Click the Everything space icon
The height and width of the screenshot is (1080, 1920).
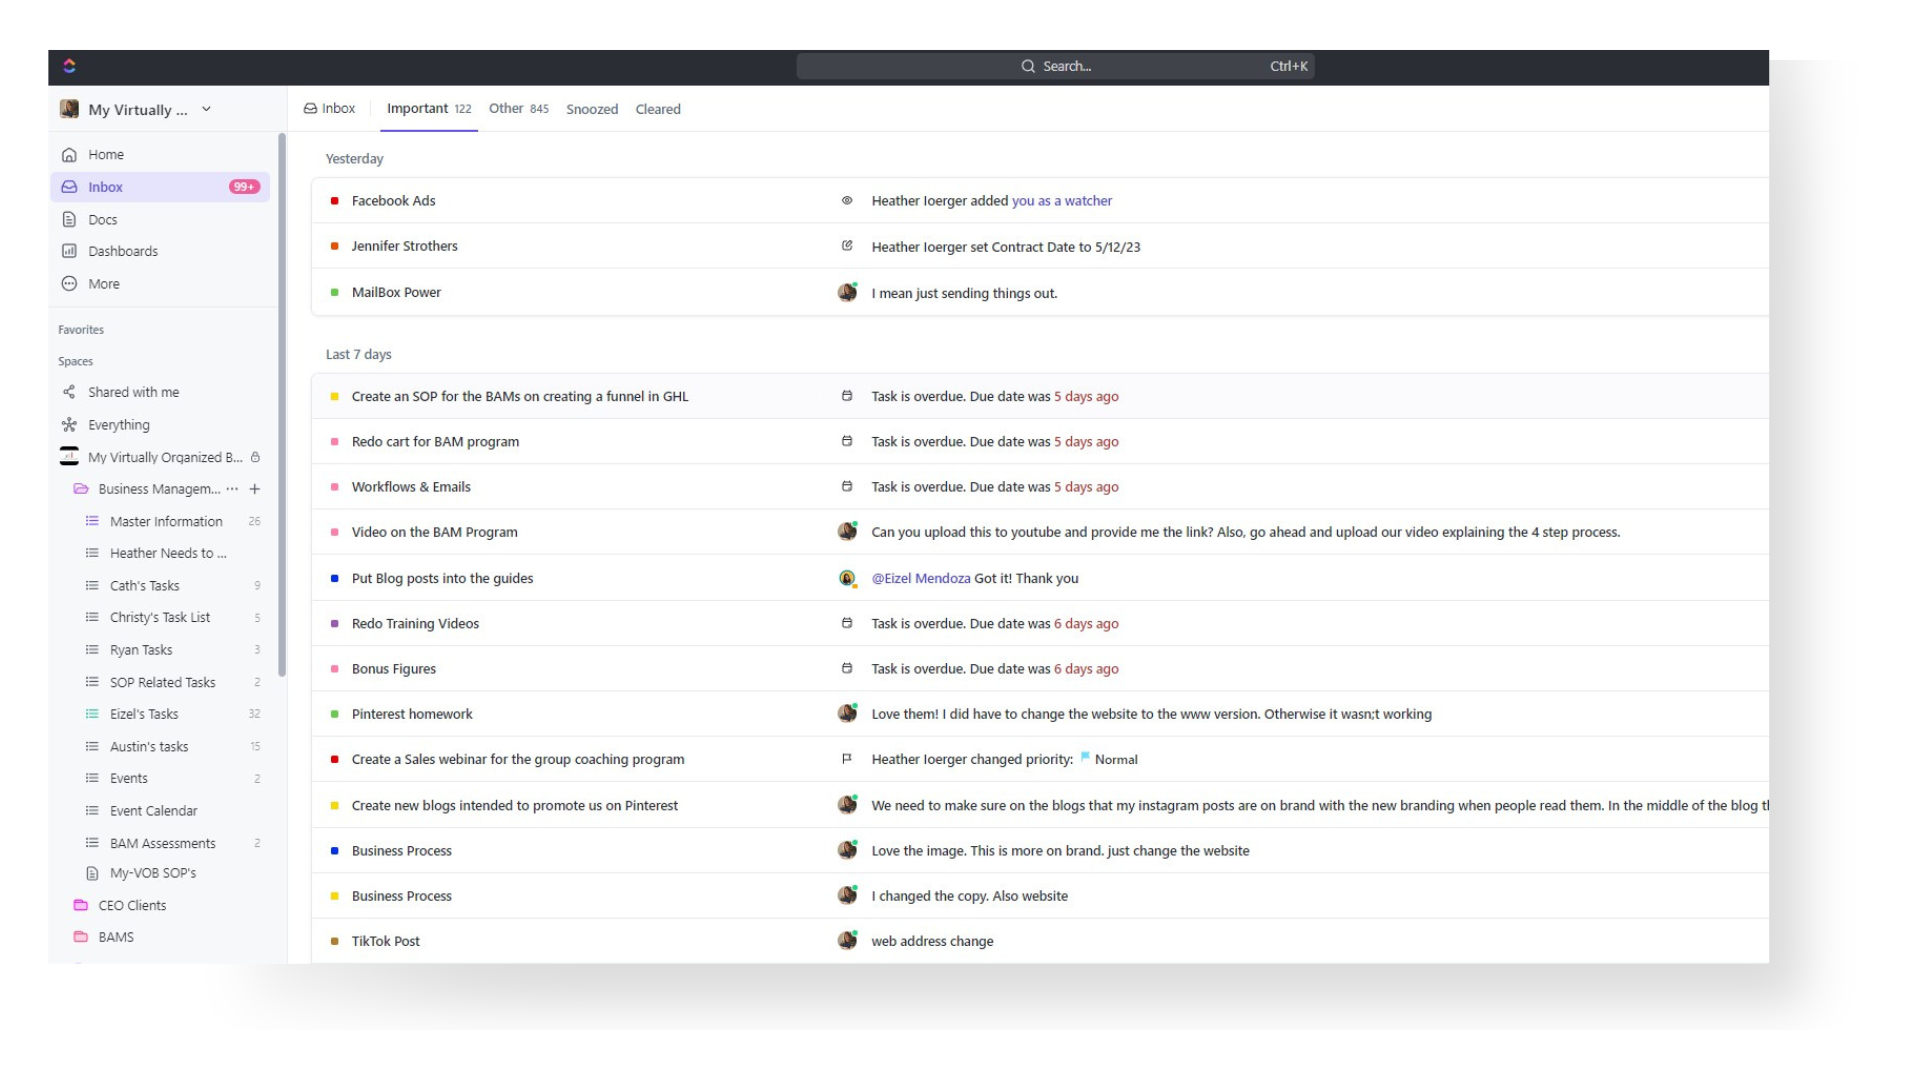pyautogui.click(x=69, y=423)
